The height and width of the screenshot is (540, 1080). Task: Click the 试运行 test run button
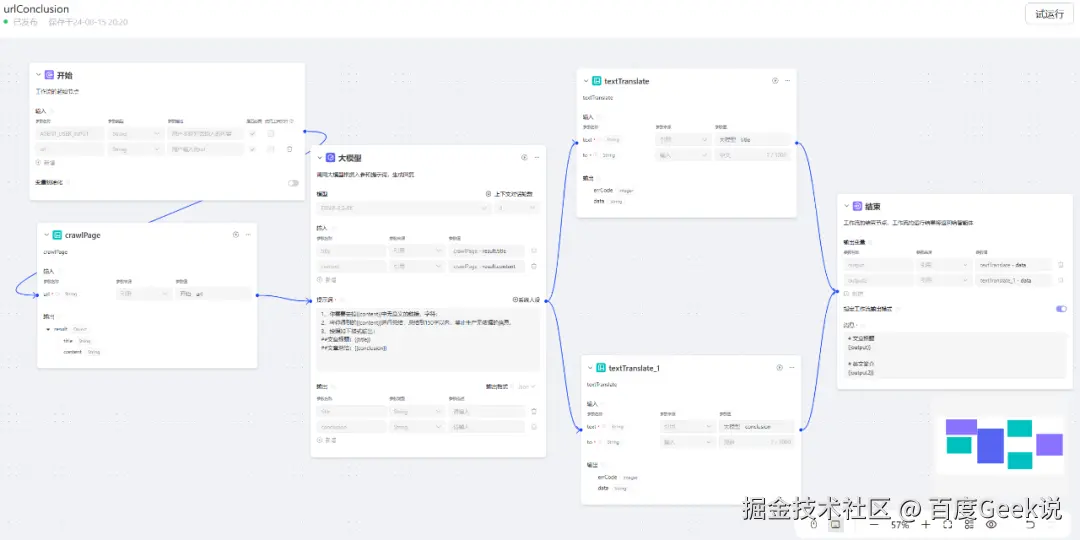(1049, 14)
